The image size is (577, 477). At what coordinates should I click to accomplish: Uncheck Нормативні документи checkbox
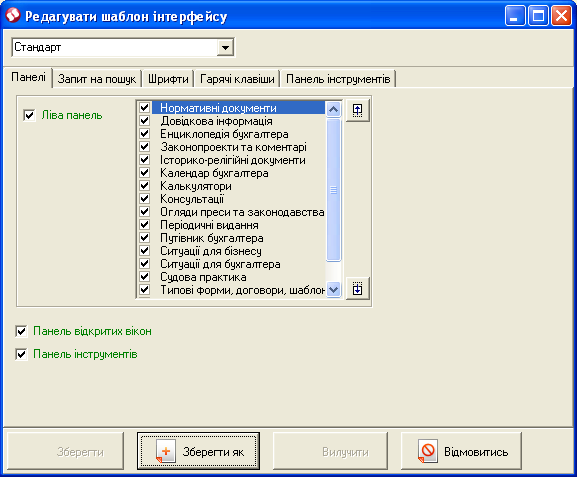pos(145,107)
